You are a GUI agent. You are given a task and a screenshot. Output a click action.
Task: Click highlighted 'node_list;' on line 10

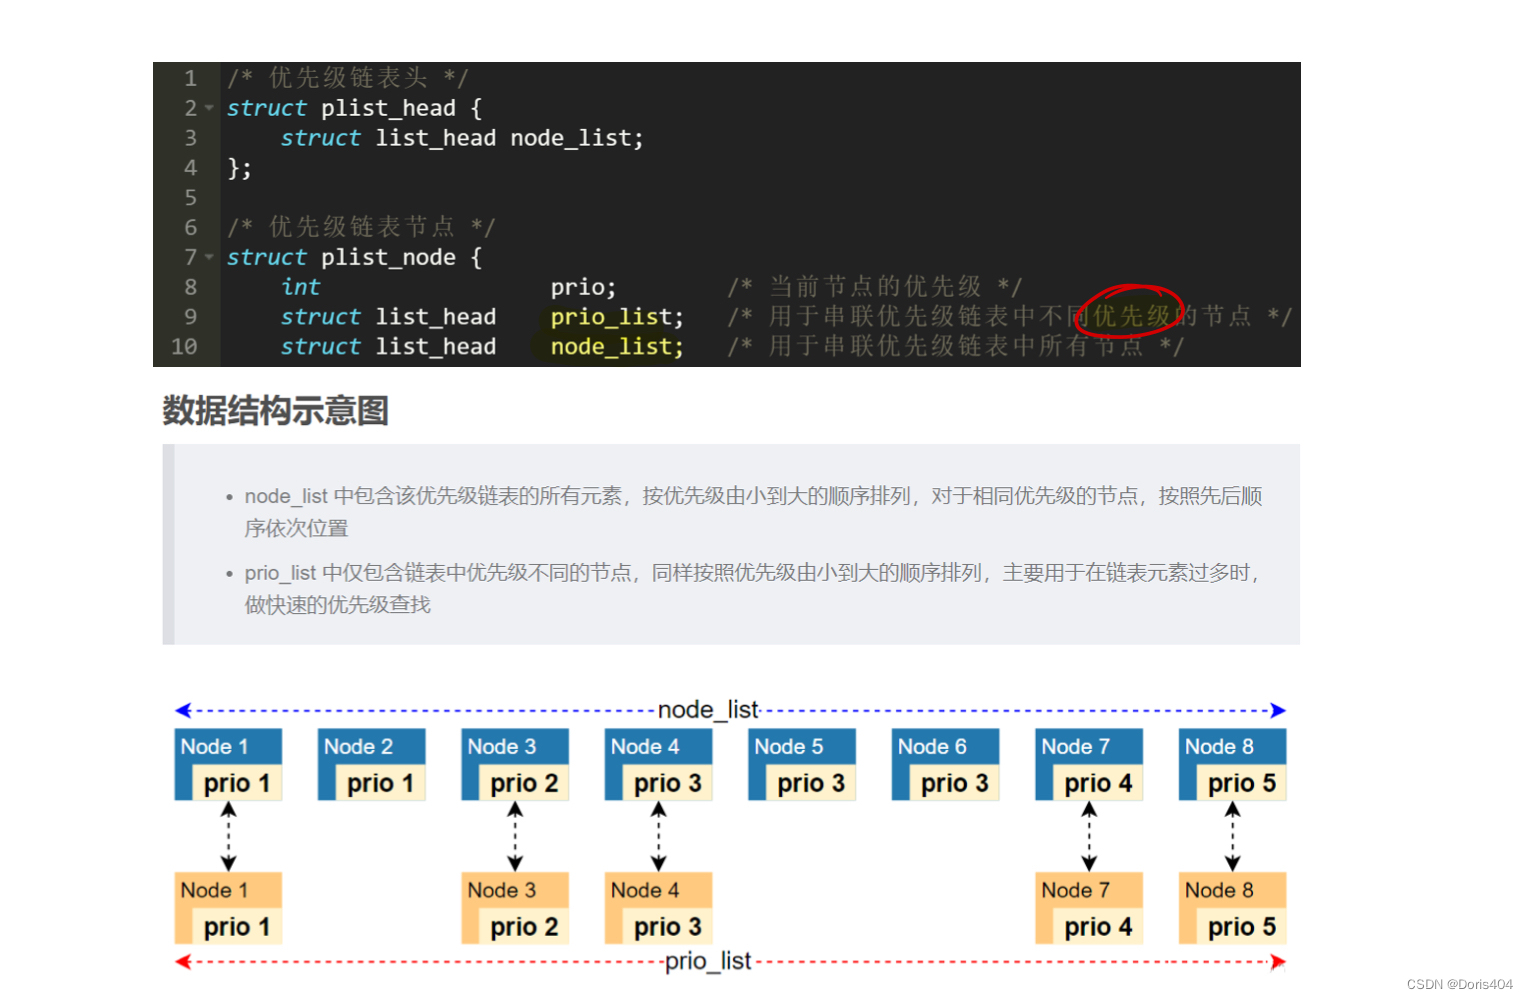(617, 347)
